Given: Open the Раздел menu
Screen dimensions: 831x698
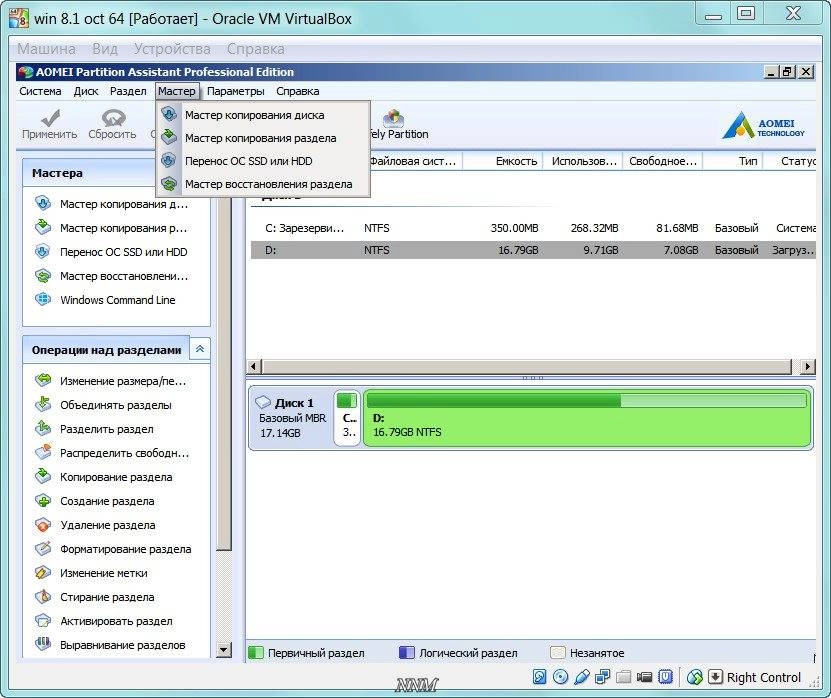Looking at the screenshot, I should click(128, 91).
